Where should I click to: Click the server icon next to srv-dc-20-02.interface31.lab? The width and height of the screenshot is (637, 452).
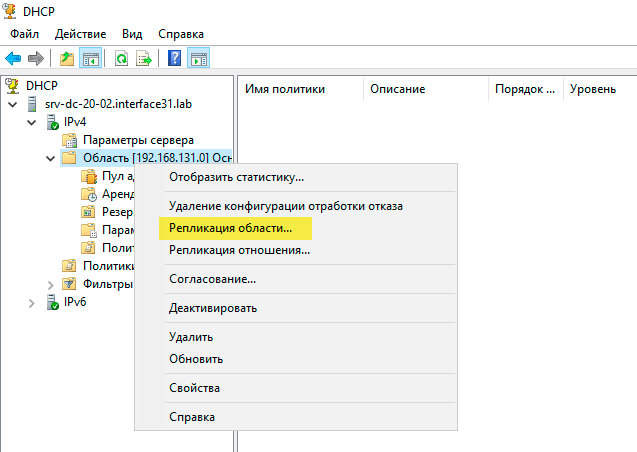[x=32, y=104]
